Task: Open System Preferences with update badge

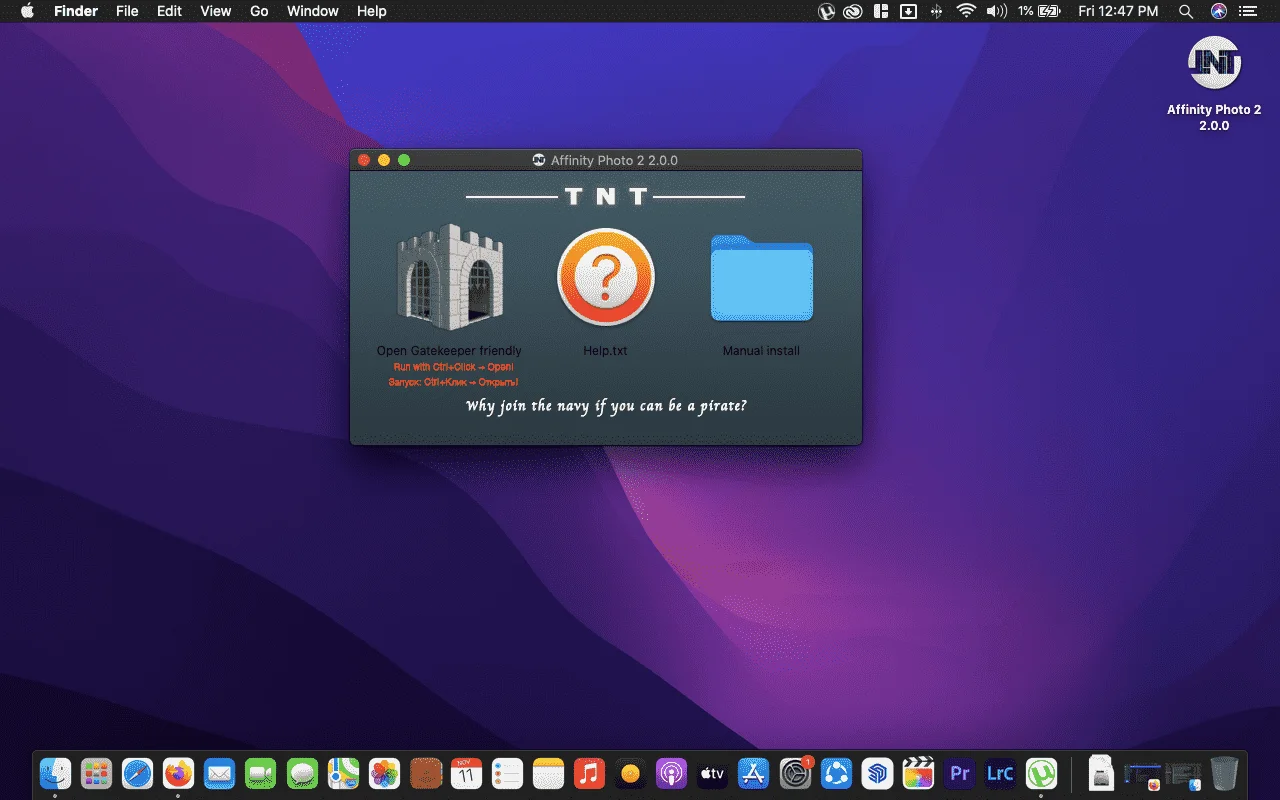Action: [x=795, y=773]
